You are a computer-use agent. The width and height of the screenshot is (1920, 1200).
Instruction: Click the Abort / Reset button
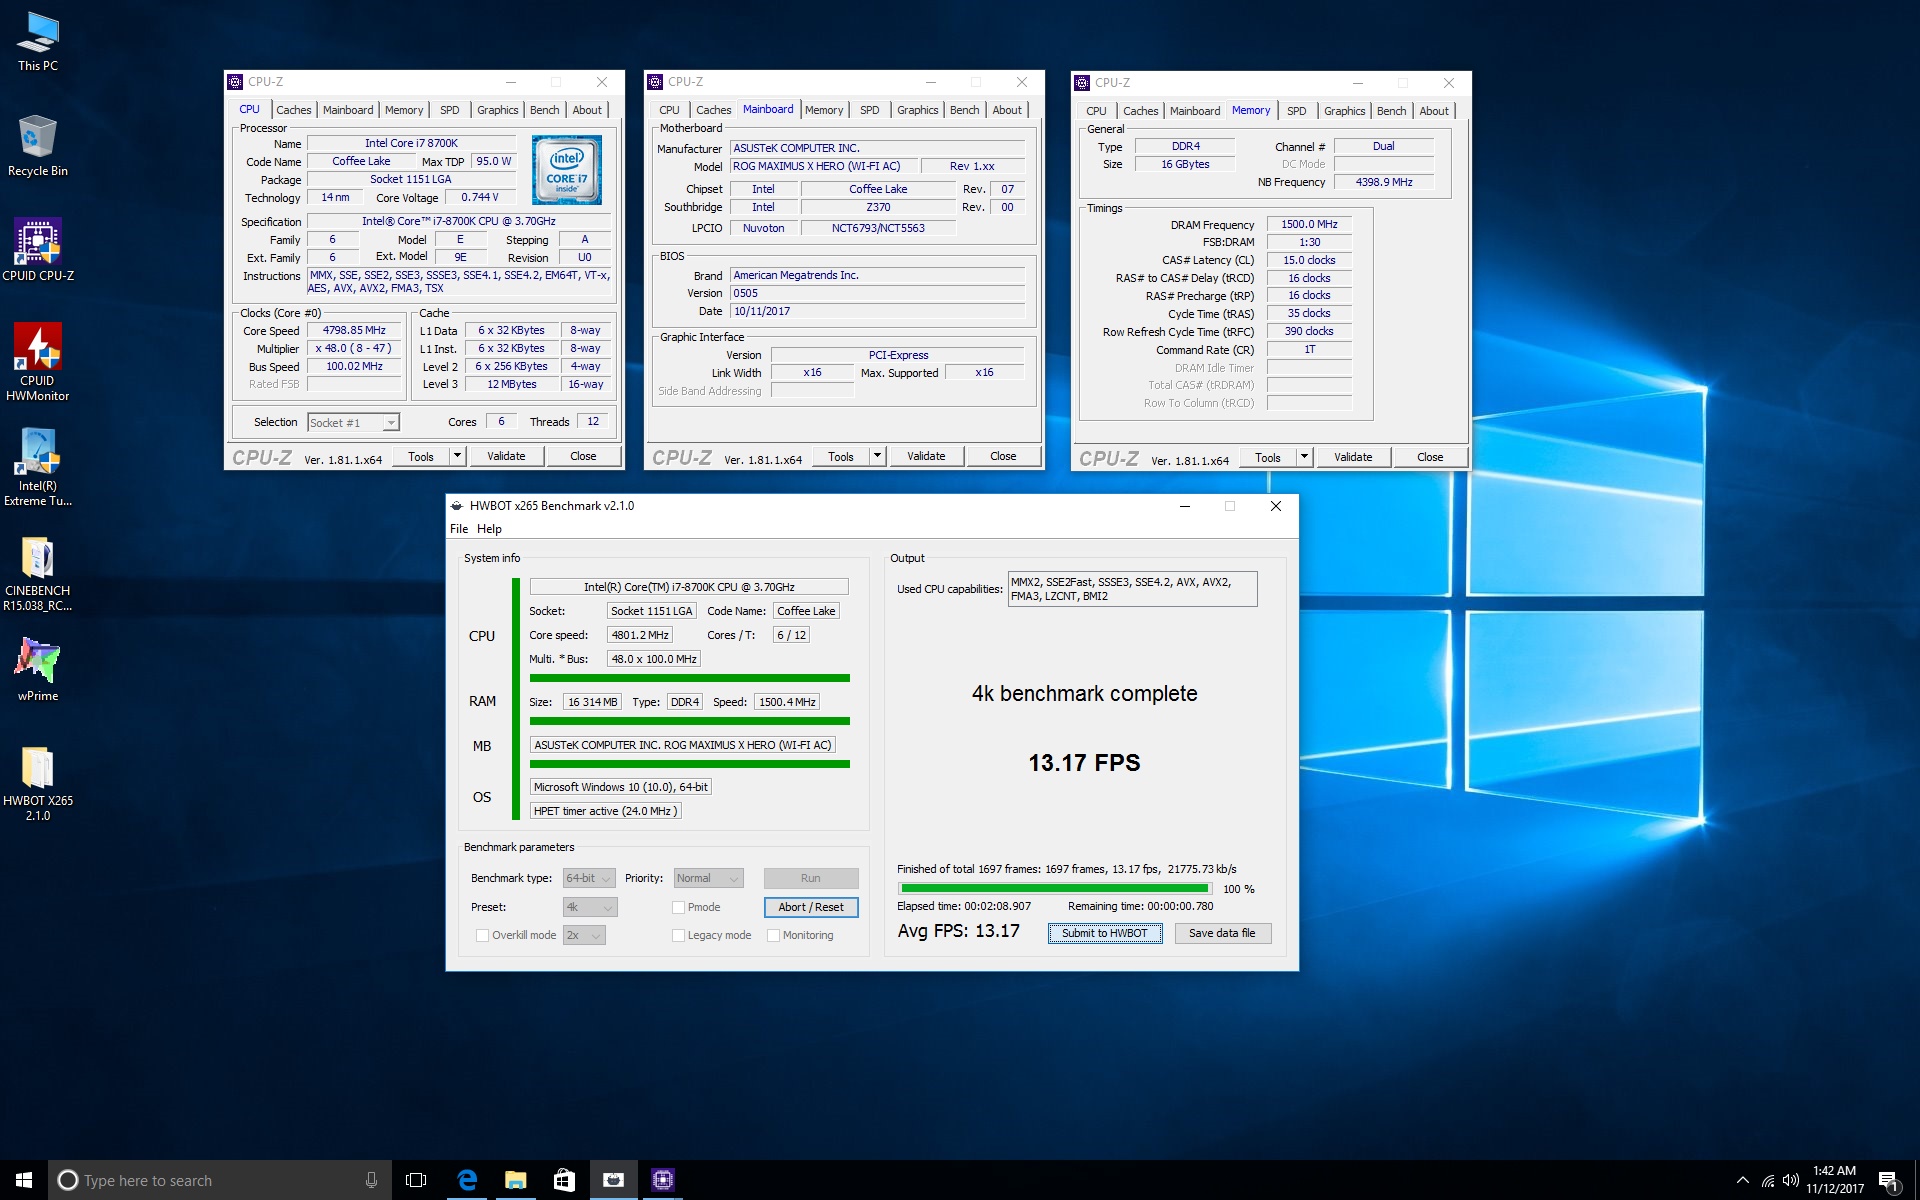tap(811, 907)
